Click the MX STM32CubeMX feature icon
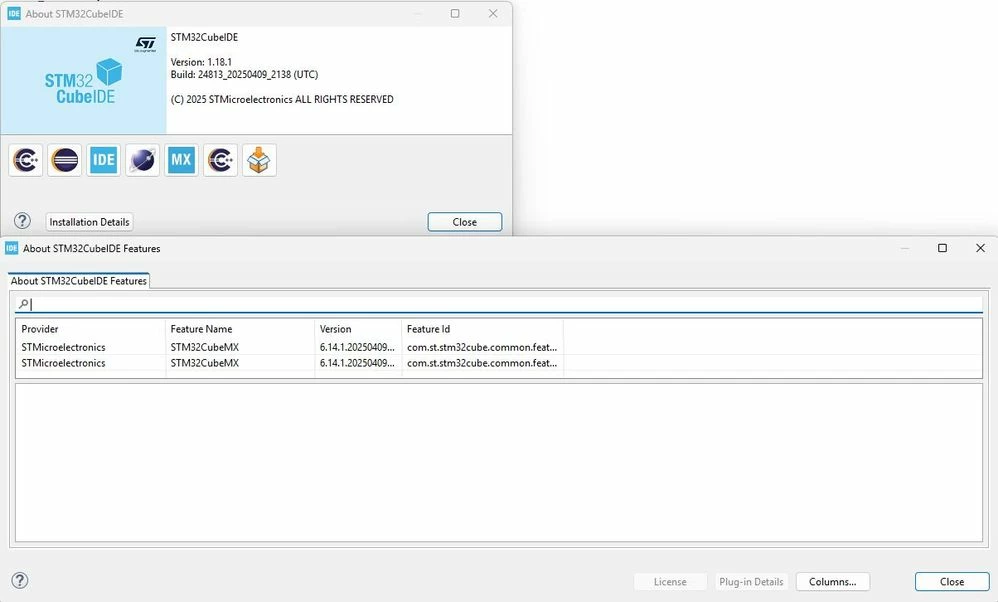This screenshot has height=602, width=998. point(181,160)
